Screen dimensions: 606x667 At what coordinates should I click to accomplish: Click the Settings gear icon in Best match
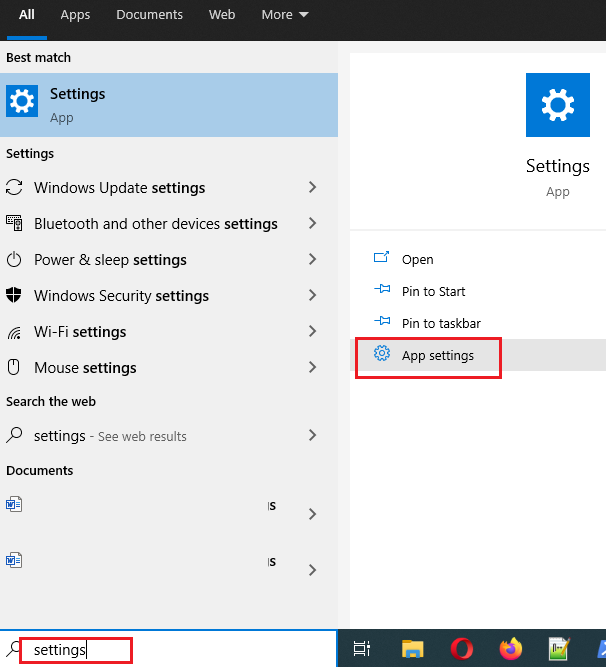point(22,101)
